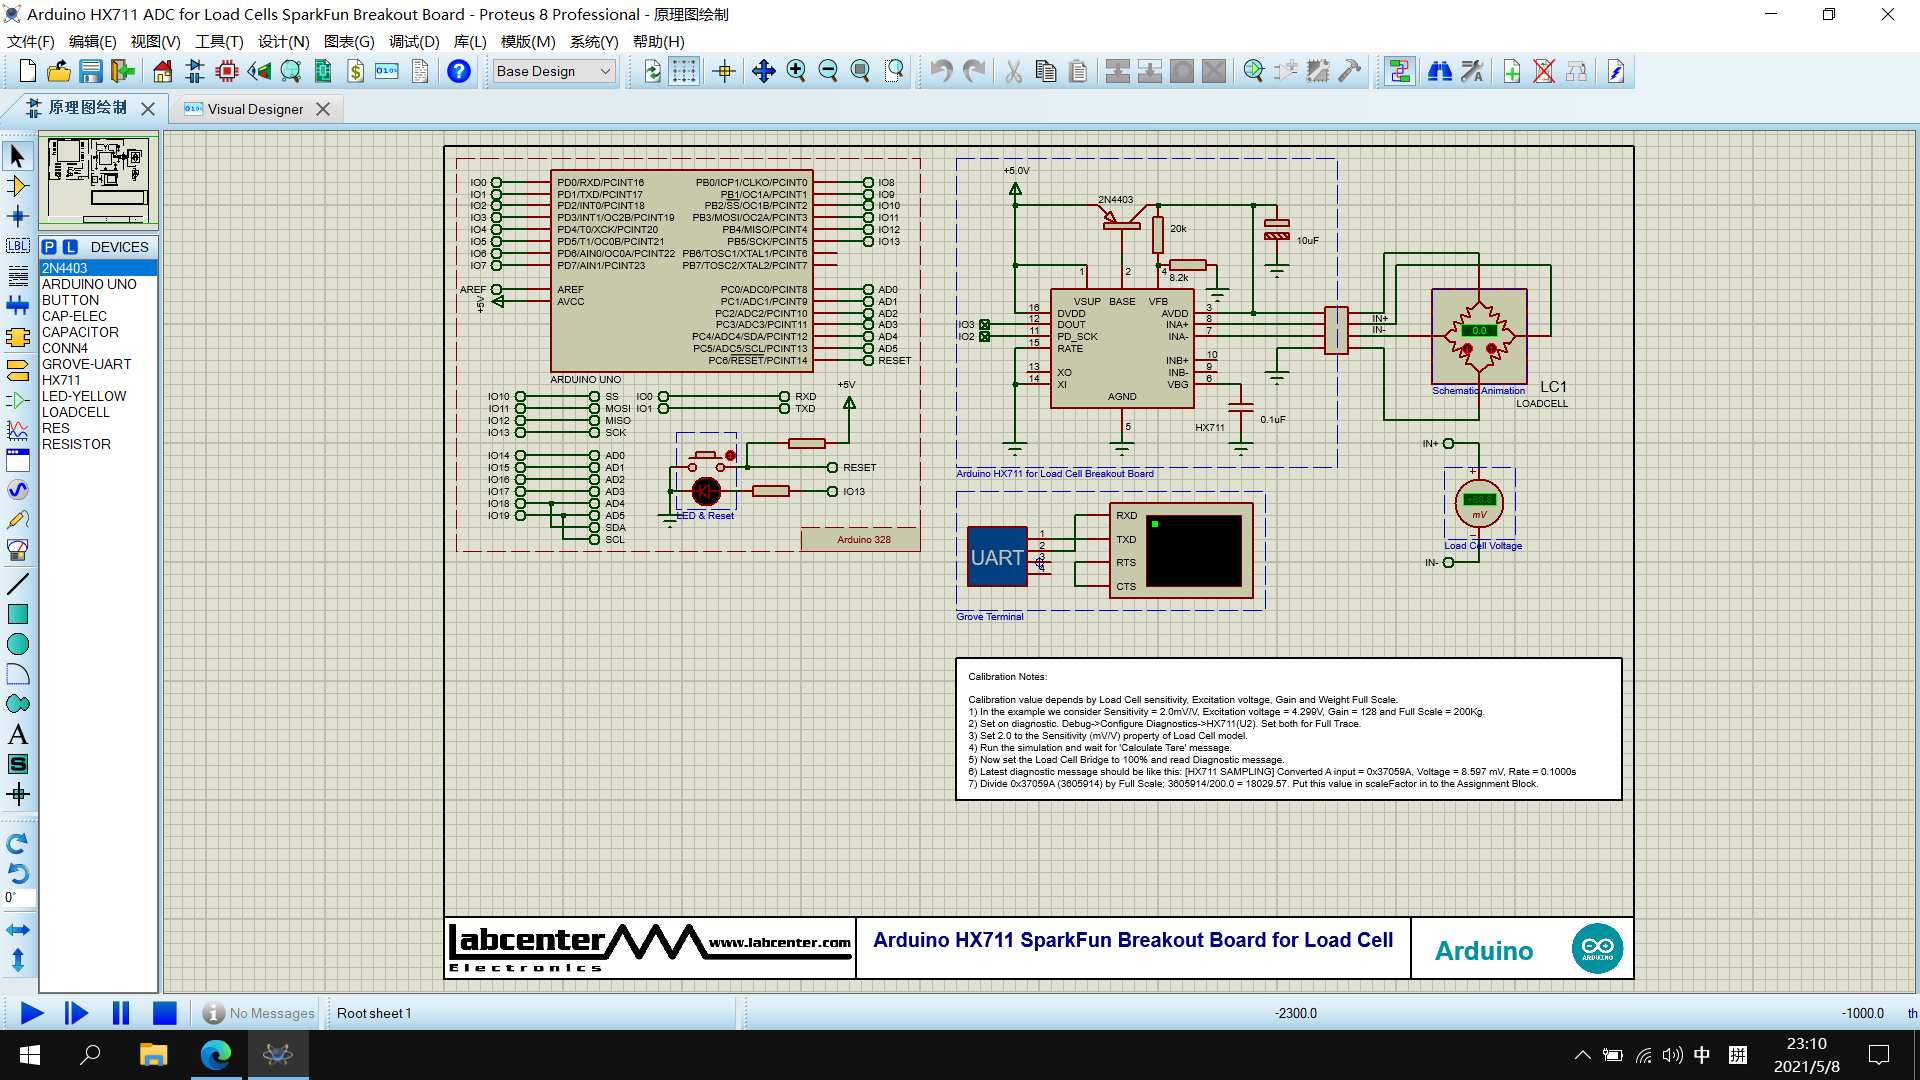Remove sheet with the red X icon
This screenshot has height=1080, width=1920.
point(1544,71)
